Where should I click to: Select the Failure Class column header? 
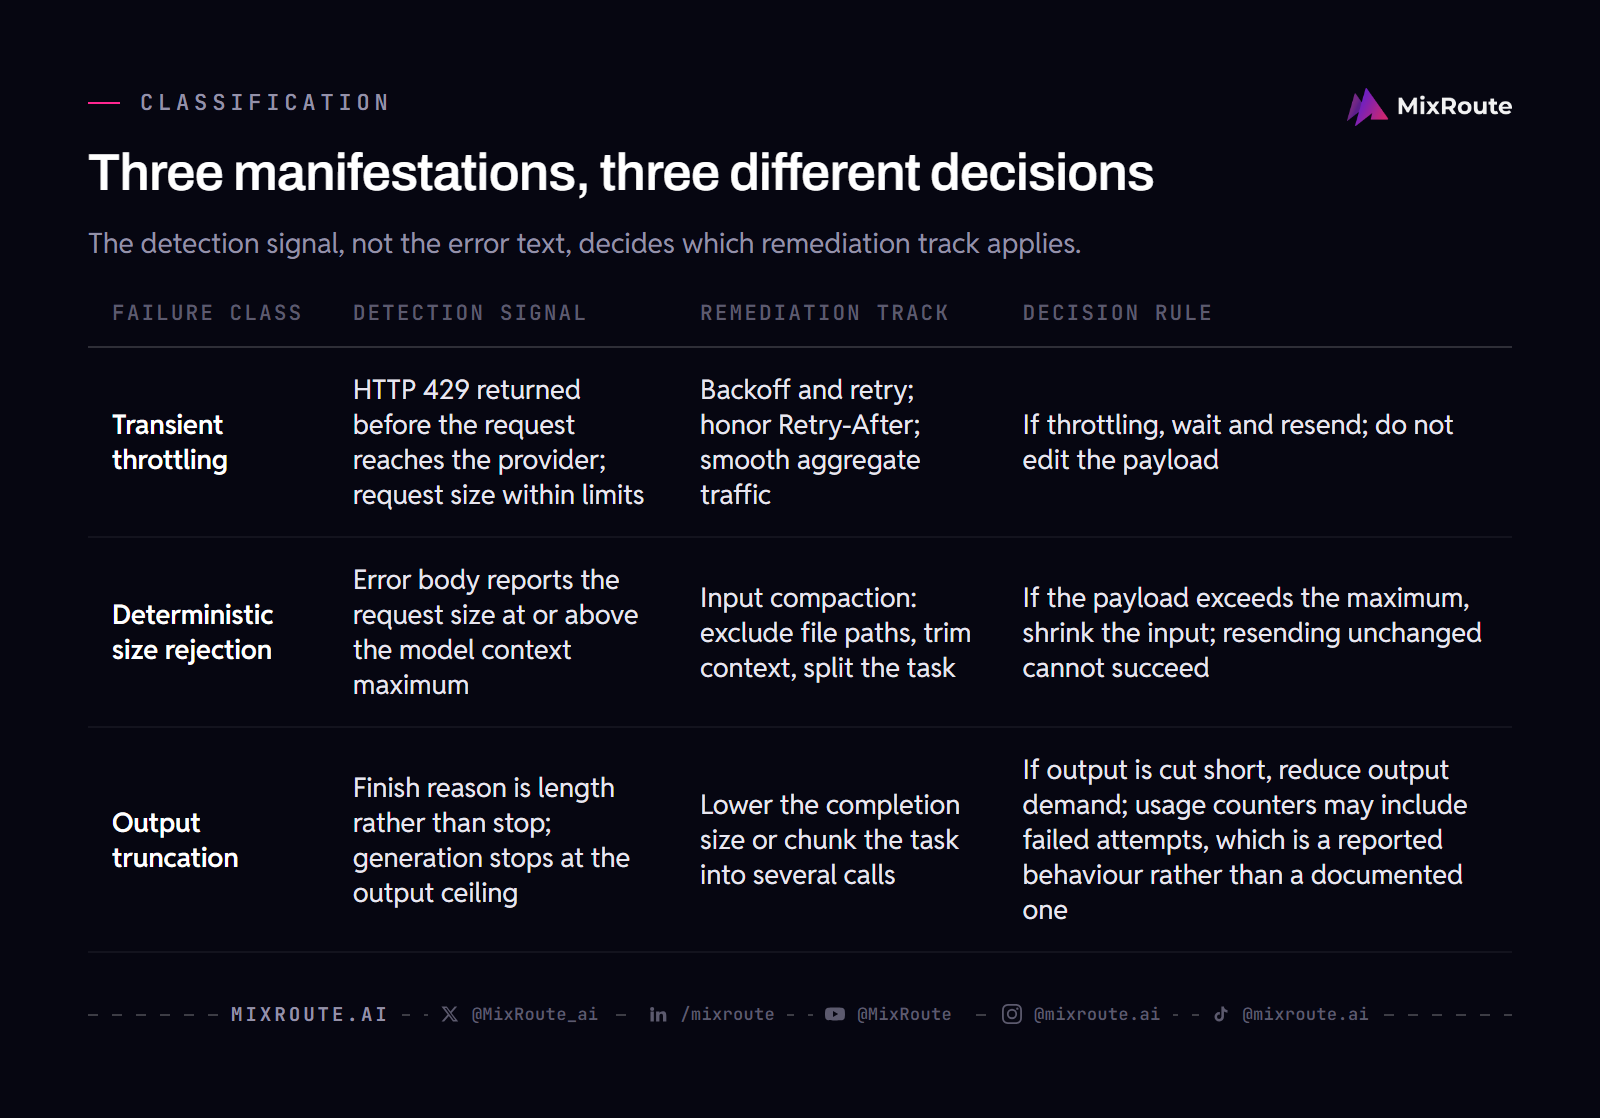tap(207, 313)
